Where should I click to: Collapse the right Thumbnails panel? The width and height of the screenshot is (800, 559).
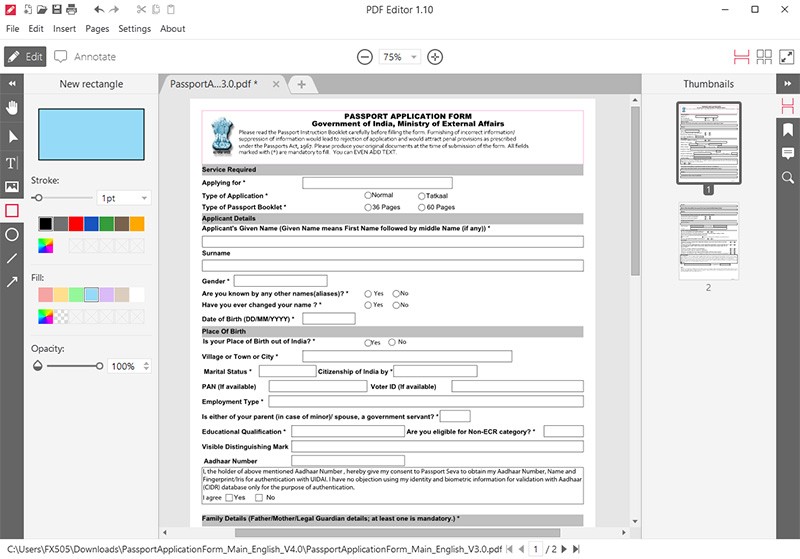[x=788, y=83]
